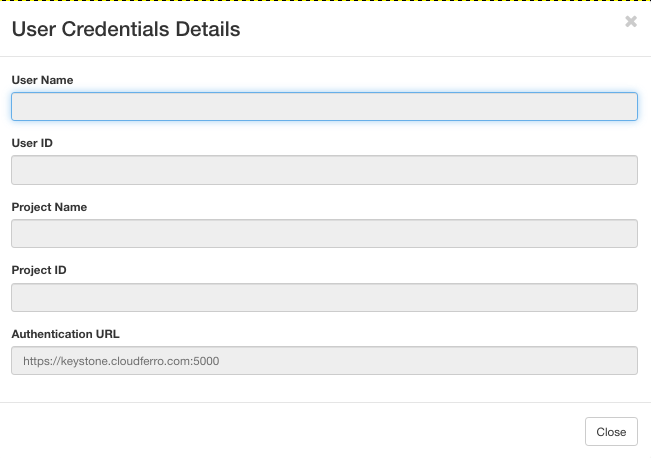Viewport: 651px width, 458px height.
Task: Select the Project Name text box
Action: click(x=324, y=234)
